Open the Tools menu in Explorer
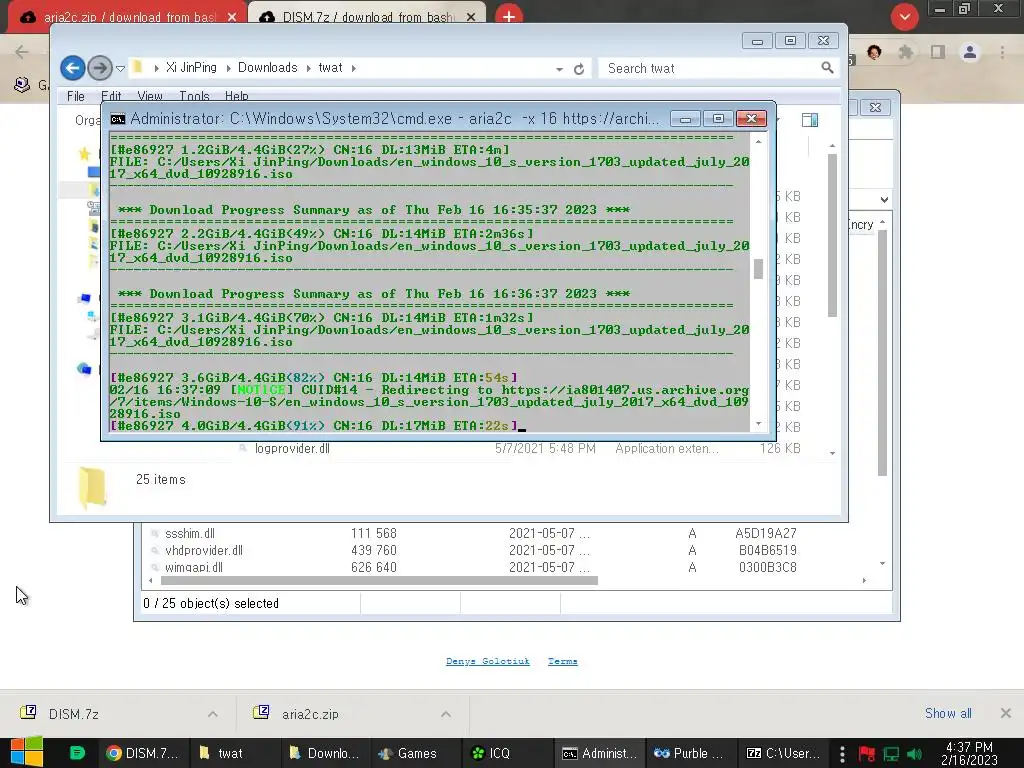1024x768 pixels. click(x=194, y=96)
